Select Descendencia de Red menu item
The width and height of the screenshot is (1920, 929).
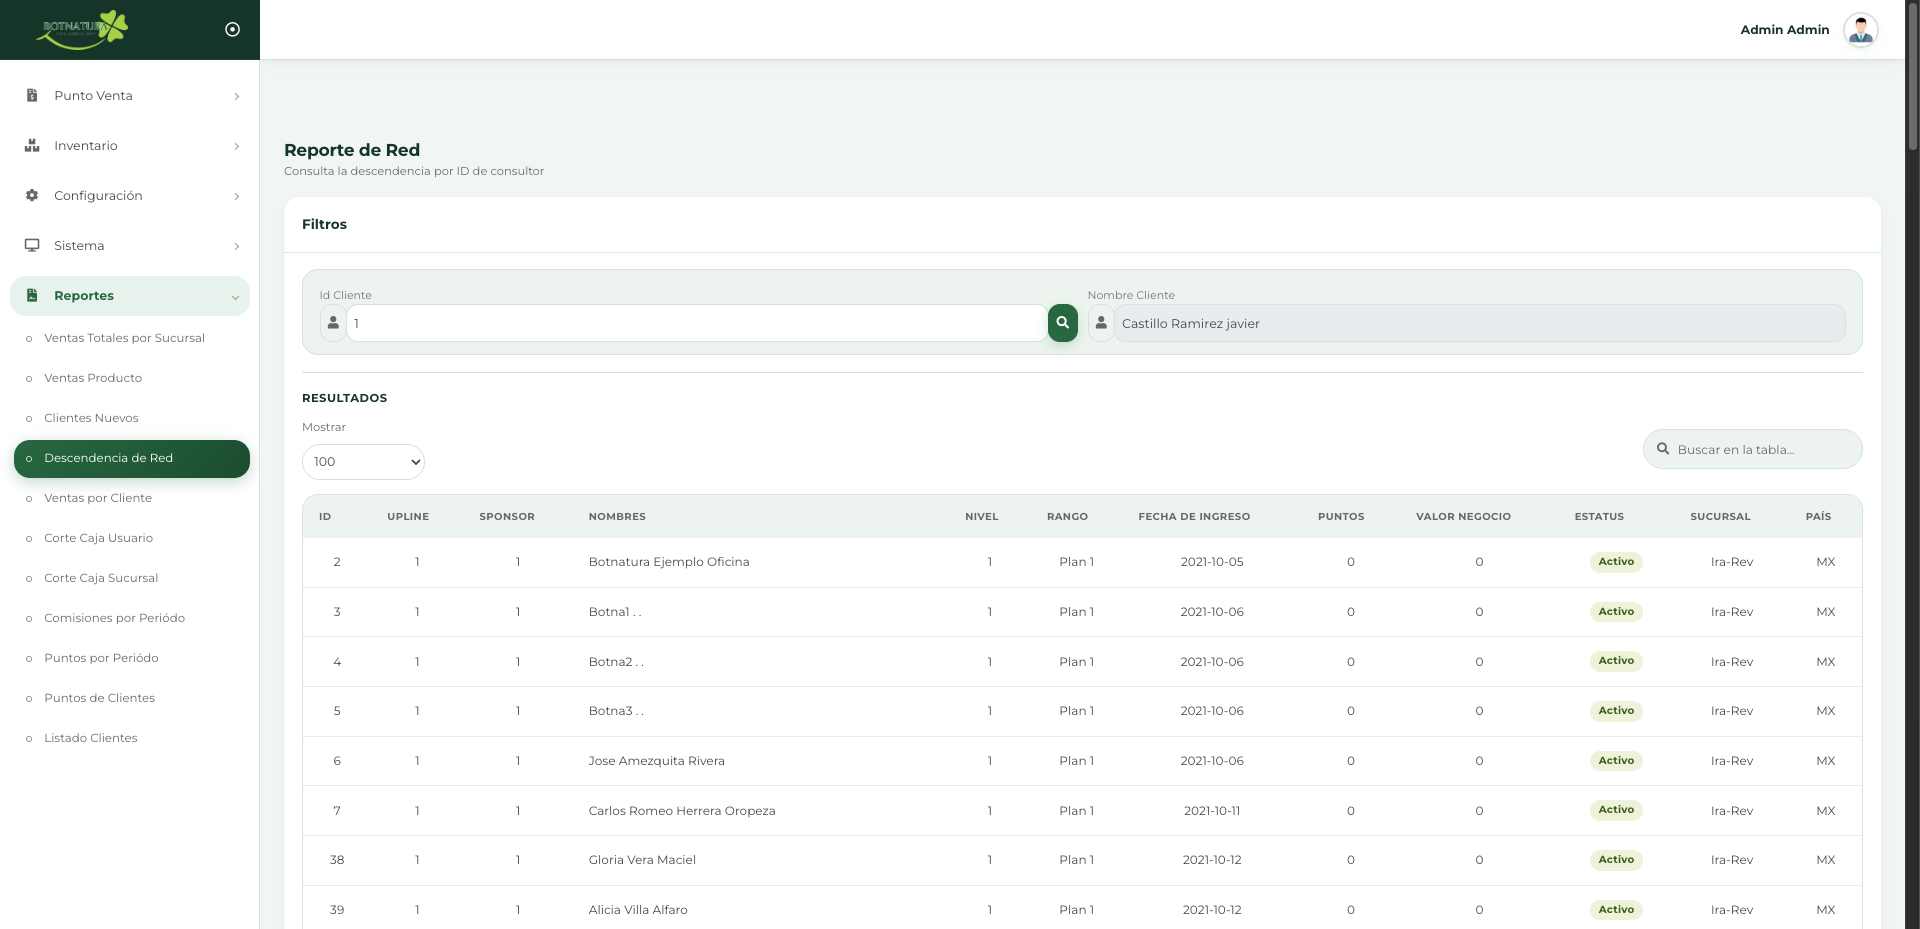click(131, 459)
